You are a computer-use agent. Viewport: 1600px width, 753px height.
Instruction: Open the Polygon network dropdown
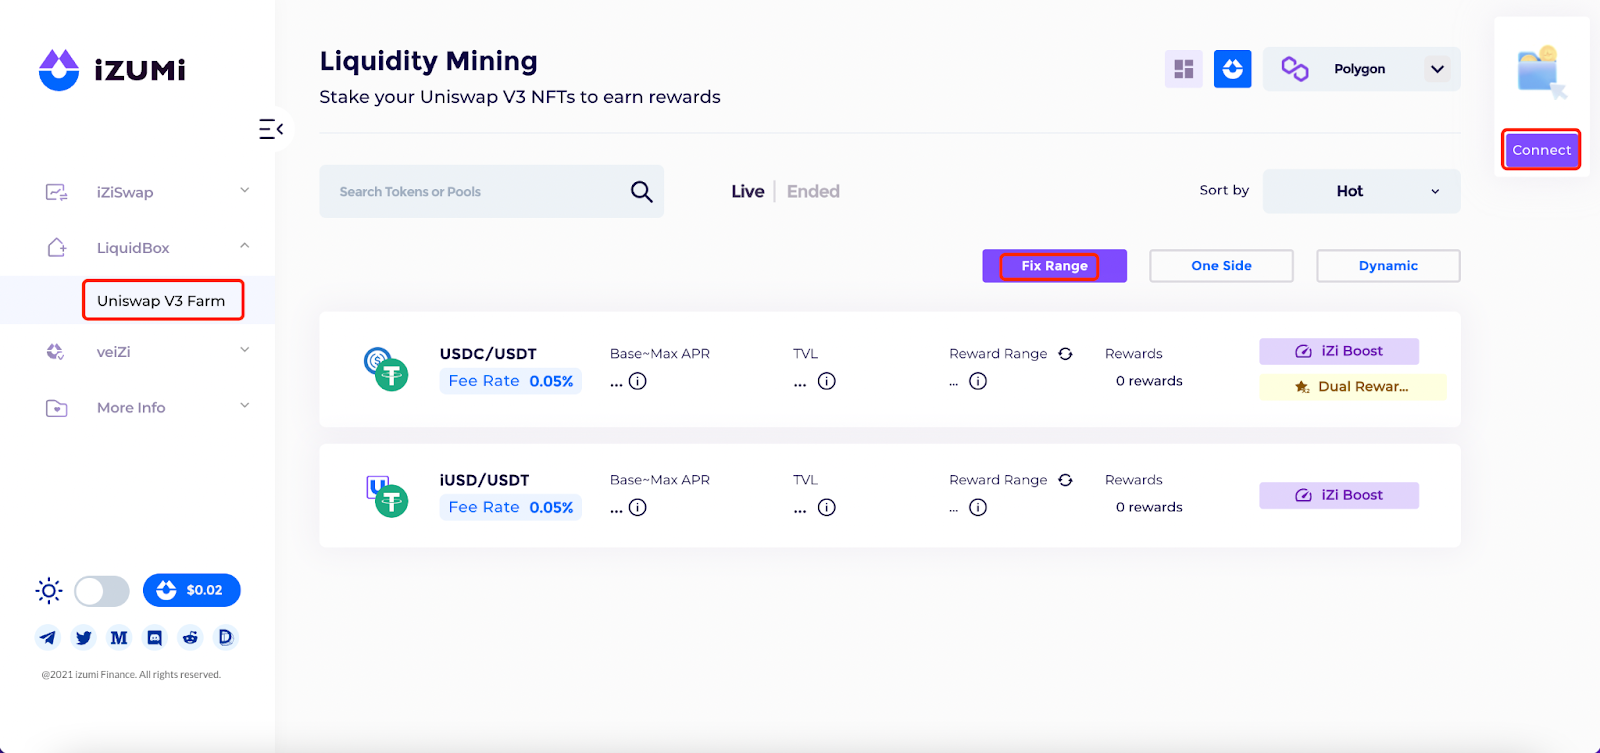tap(1362, 69)
